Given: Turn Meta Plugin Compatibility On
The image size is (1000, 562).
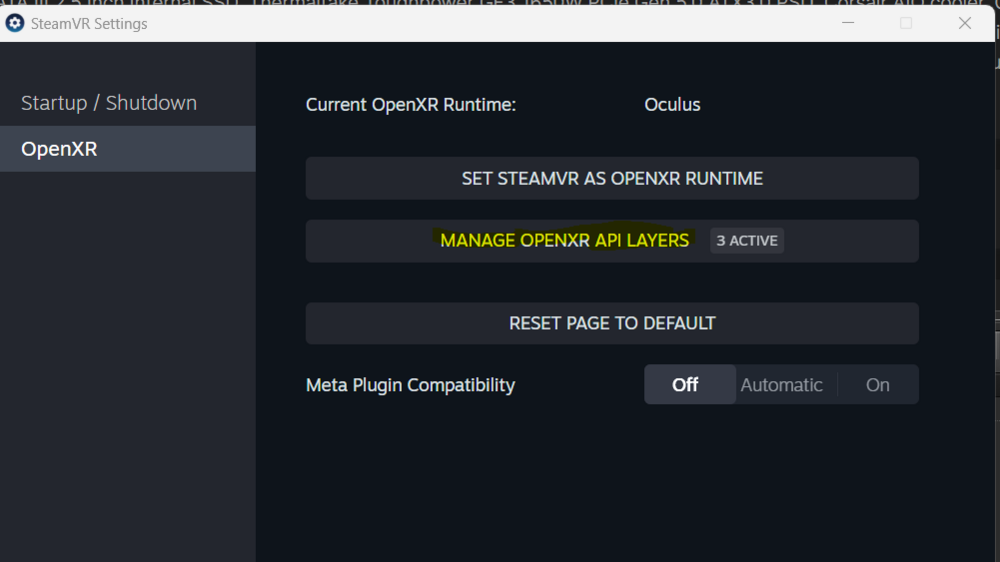Looking at the screenshot, I should [x=878, y=385].
